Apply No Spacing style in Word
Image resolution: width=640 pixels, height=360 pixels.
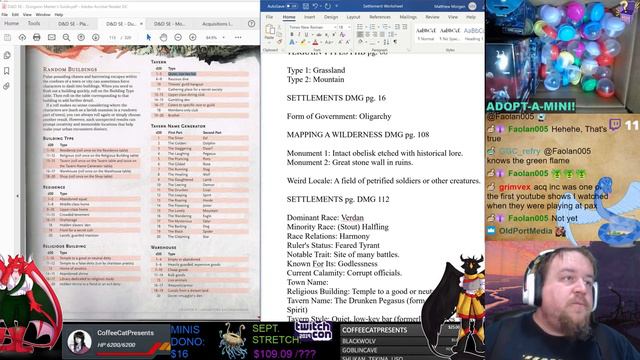449,33
